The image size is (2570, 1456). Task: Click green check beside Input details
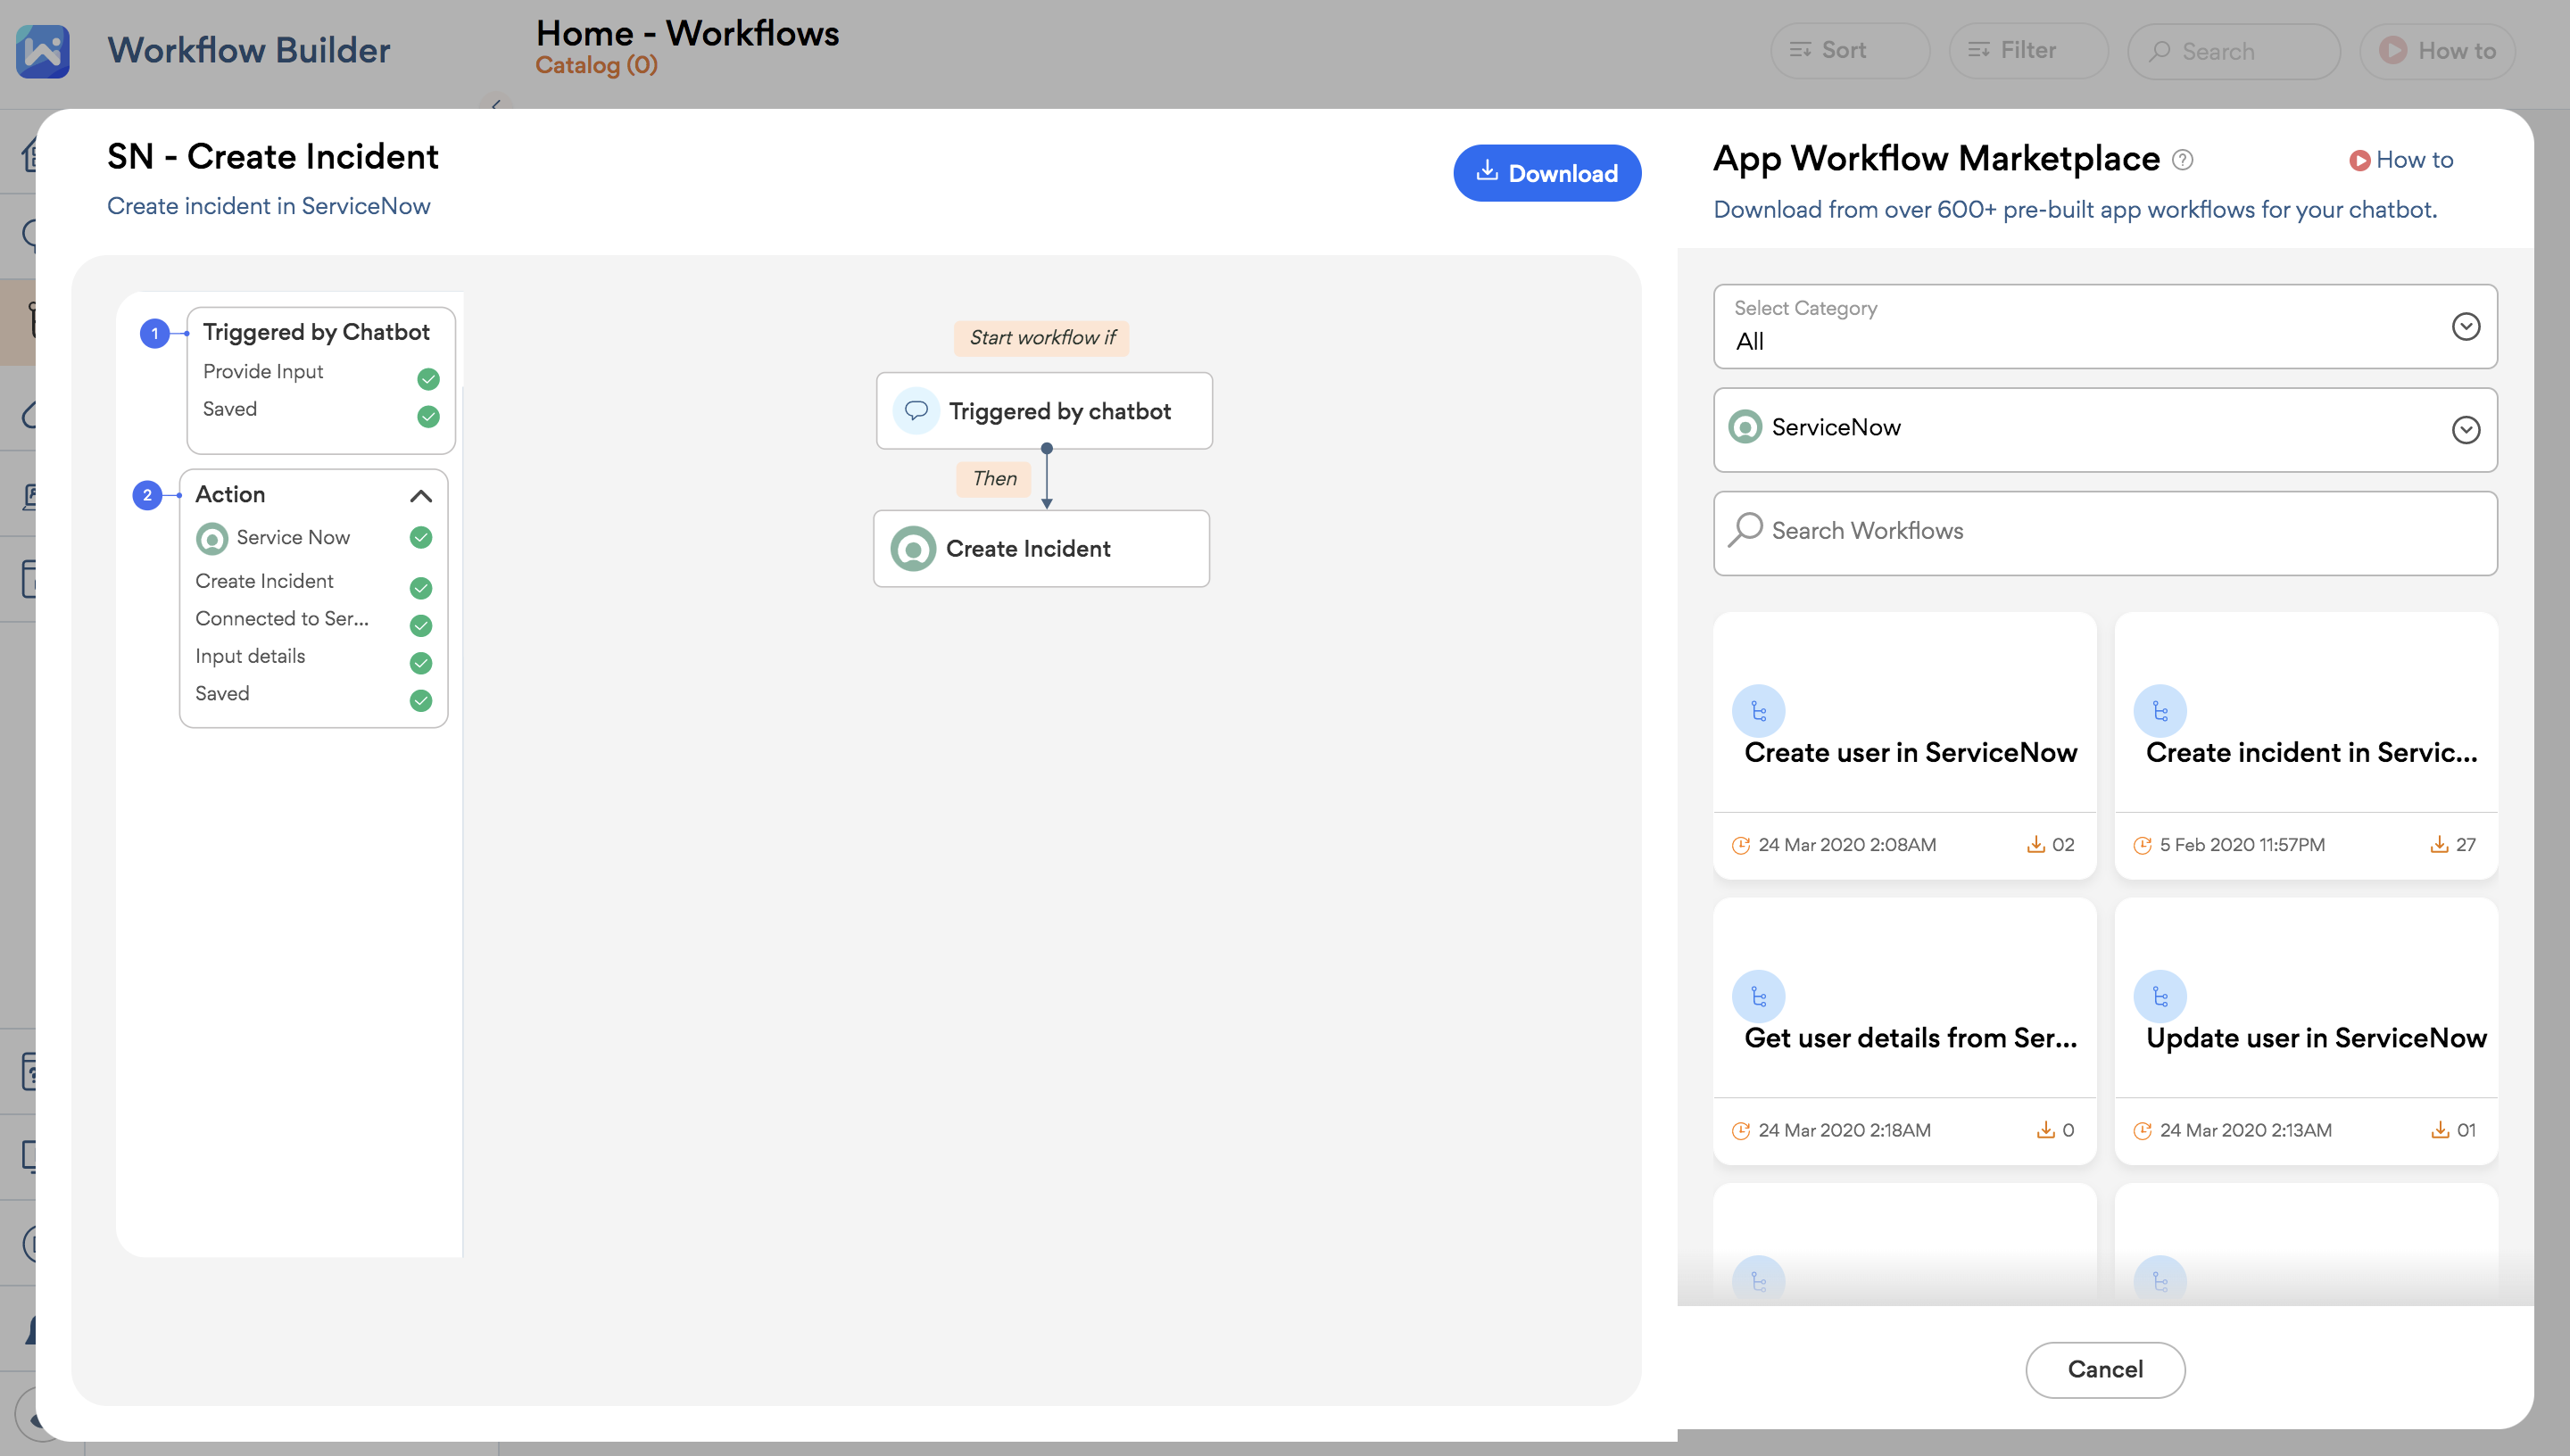(x=421, y=663)
